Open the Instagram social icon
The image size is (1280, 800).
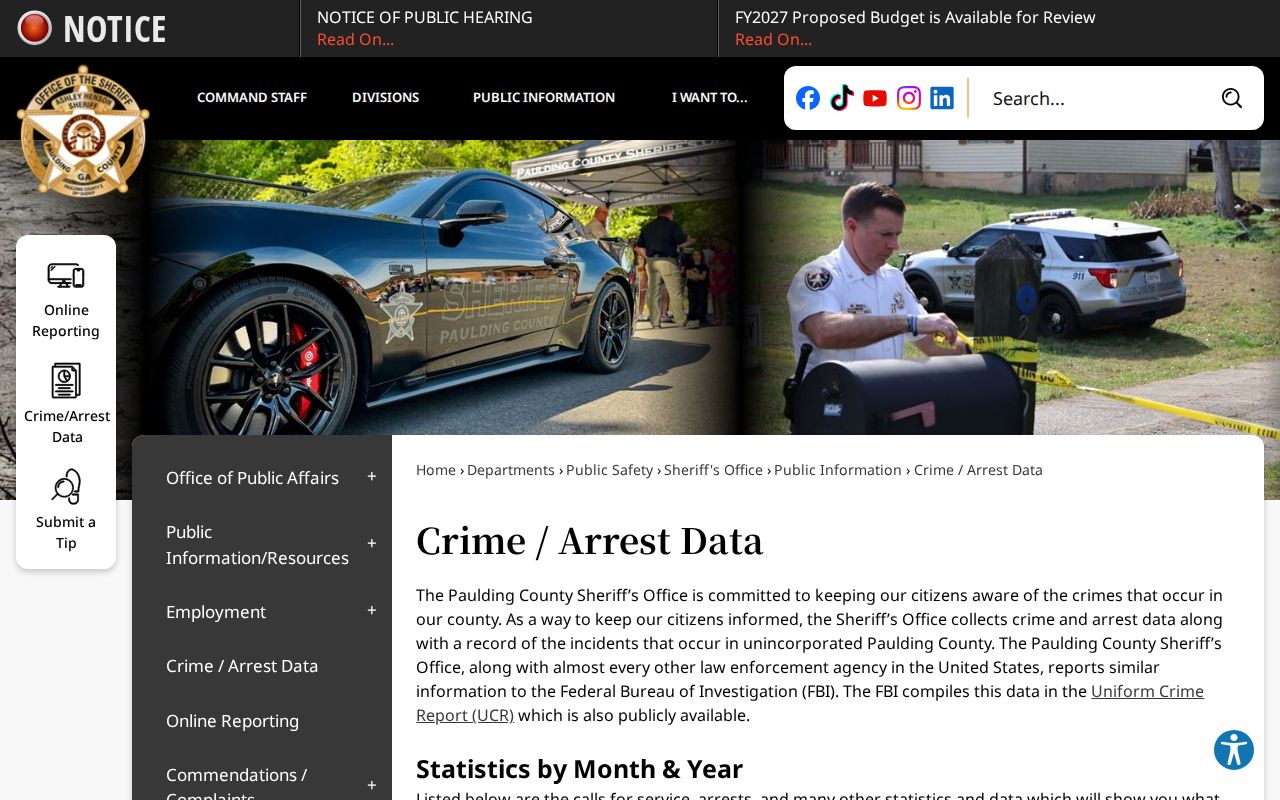click(909, 98)
